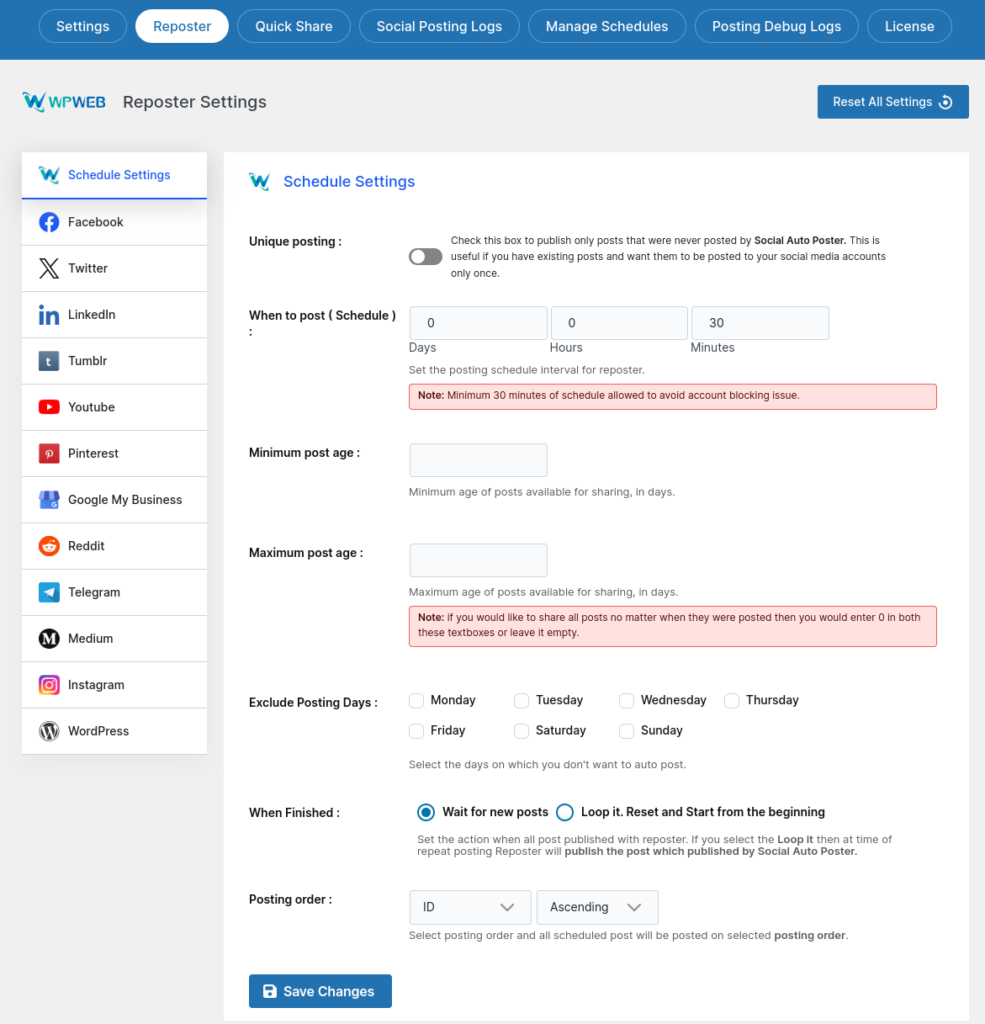Select the Instagram icon in sidebar
This screenshot has height=1024, width=985.
49,684
